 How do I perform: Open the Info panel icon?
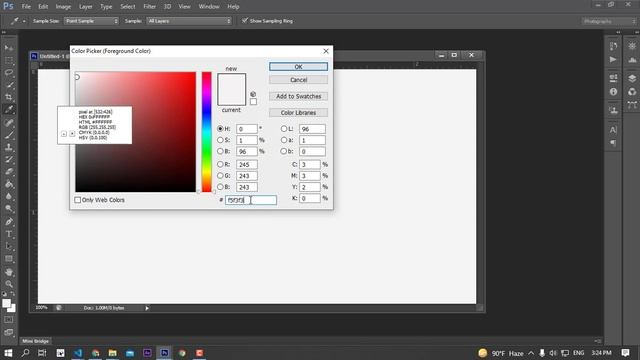[x=613, y=92]
